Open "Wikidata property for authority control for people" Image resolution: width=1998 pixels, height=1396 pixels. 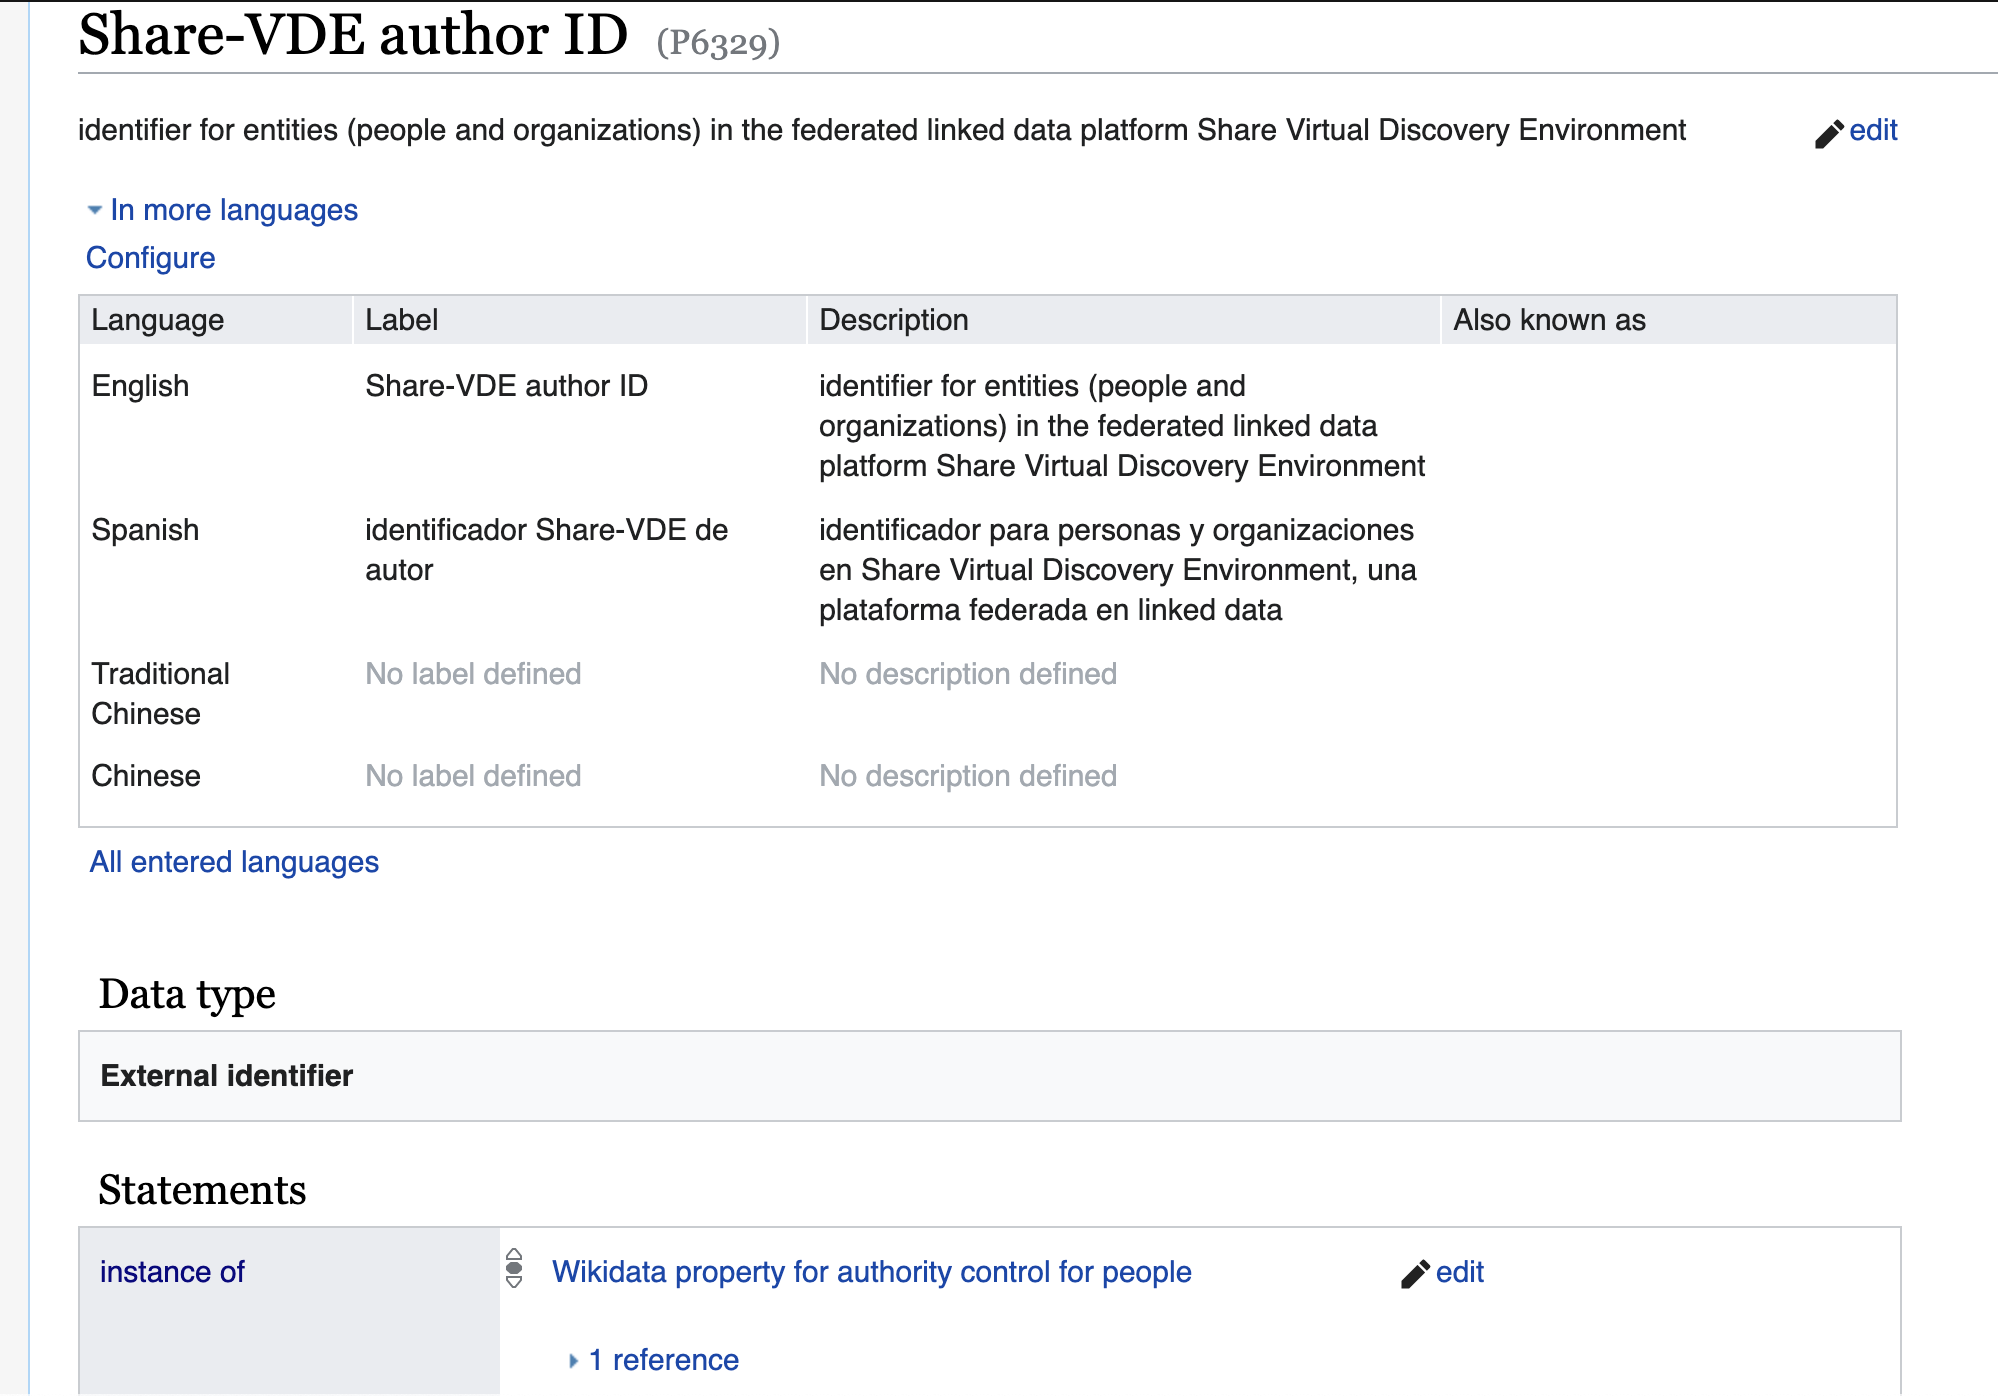coord(871,1271)
